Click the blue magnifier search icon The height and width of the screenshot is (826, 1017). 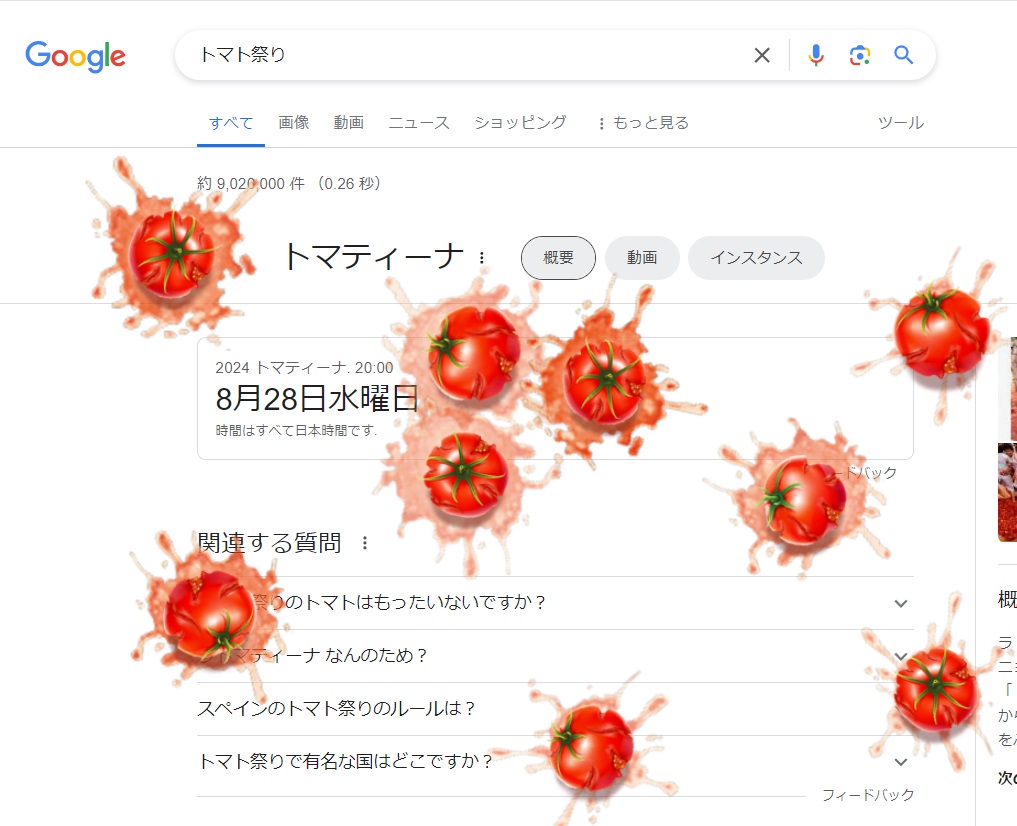pyautogui.click(x=903, y=55)
